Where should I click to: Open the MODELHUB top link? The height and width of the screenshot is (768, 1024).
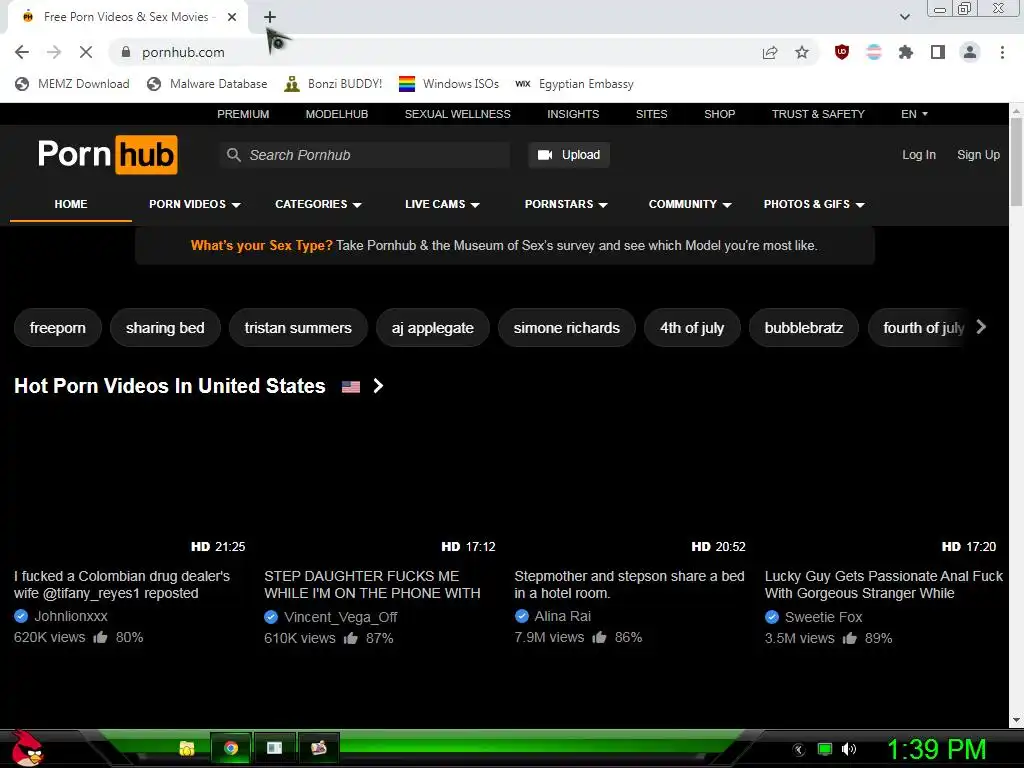pos(336,114)
